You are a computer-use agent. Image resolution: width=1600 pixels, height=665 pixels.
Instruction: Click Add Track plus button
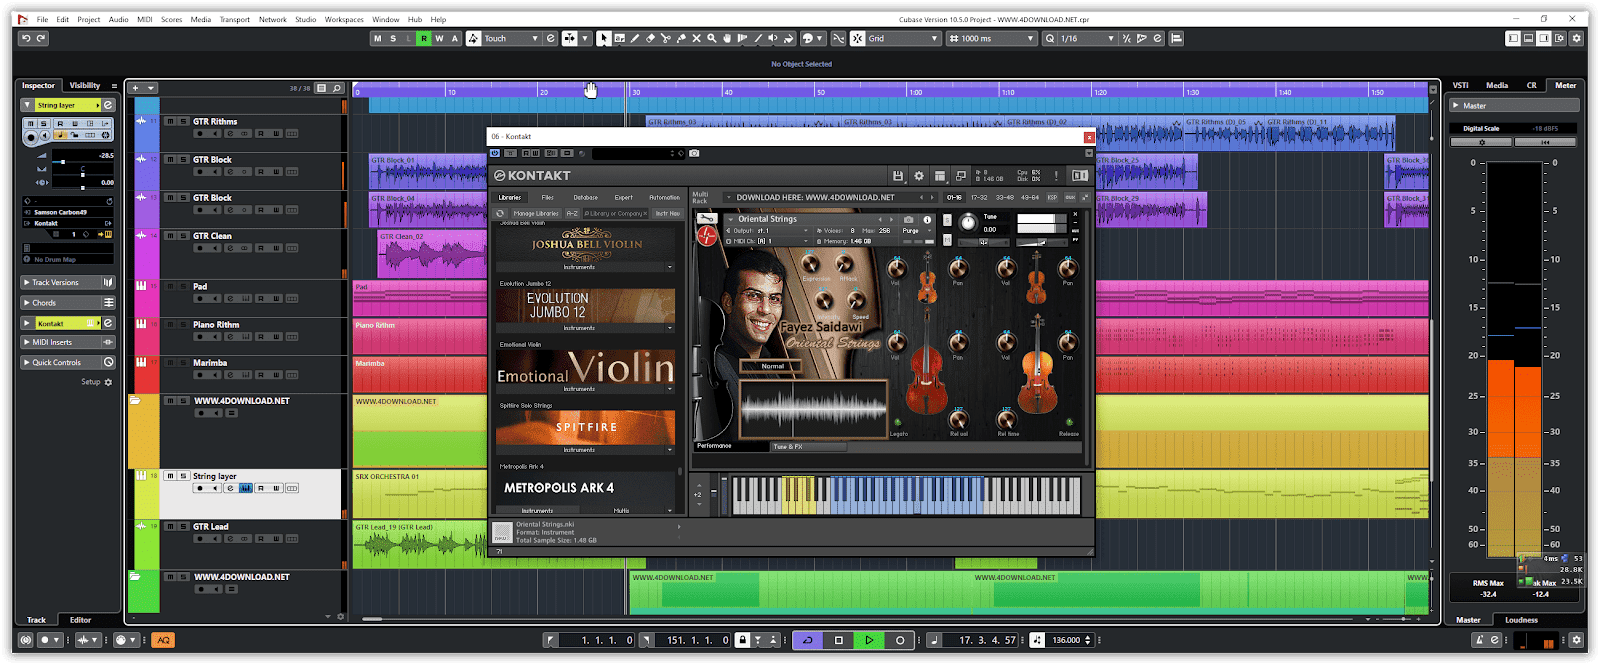136,88
